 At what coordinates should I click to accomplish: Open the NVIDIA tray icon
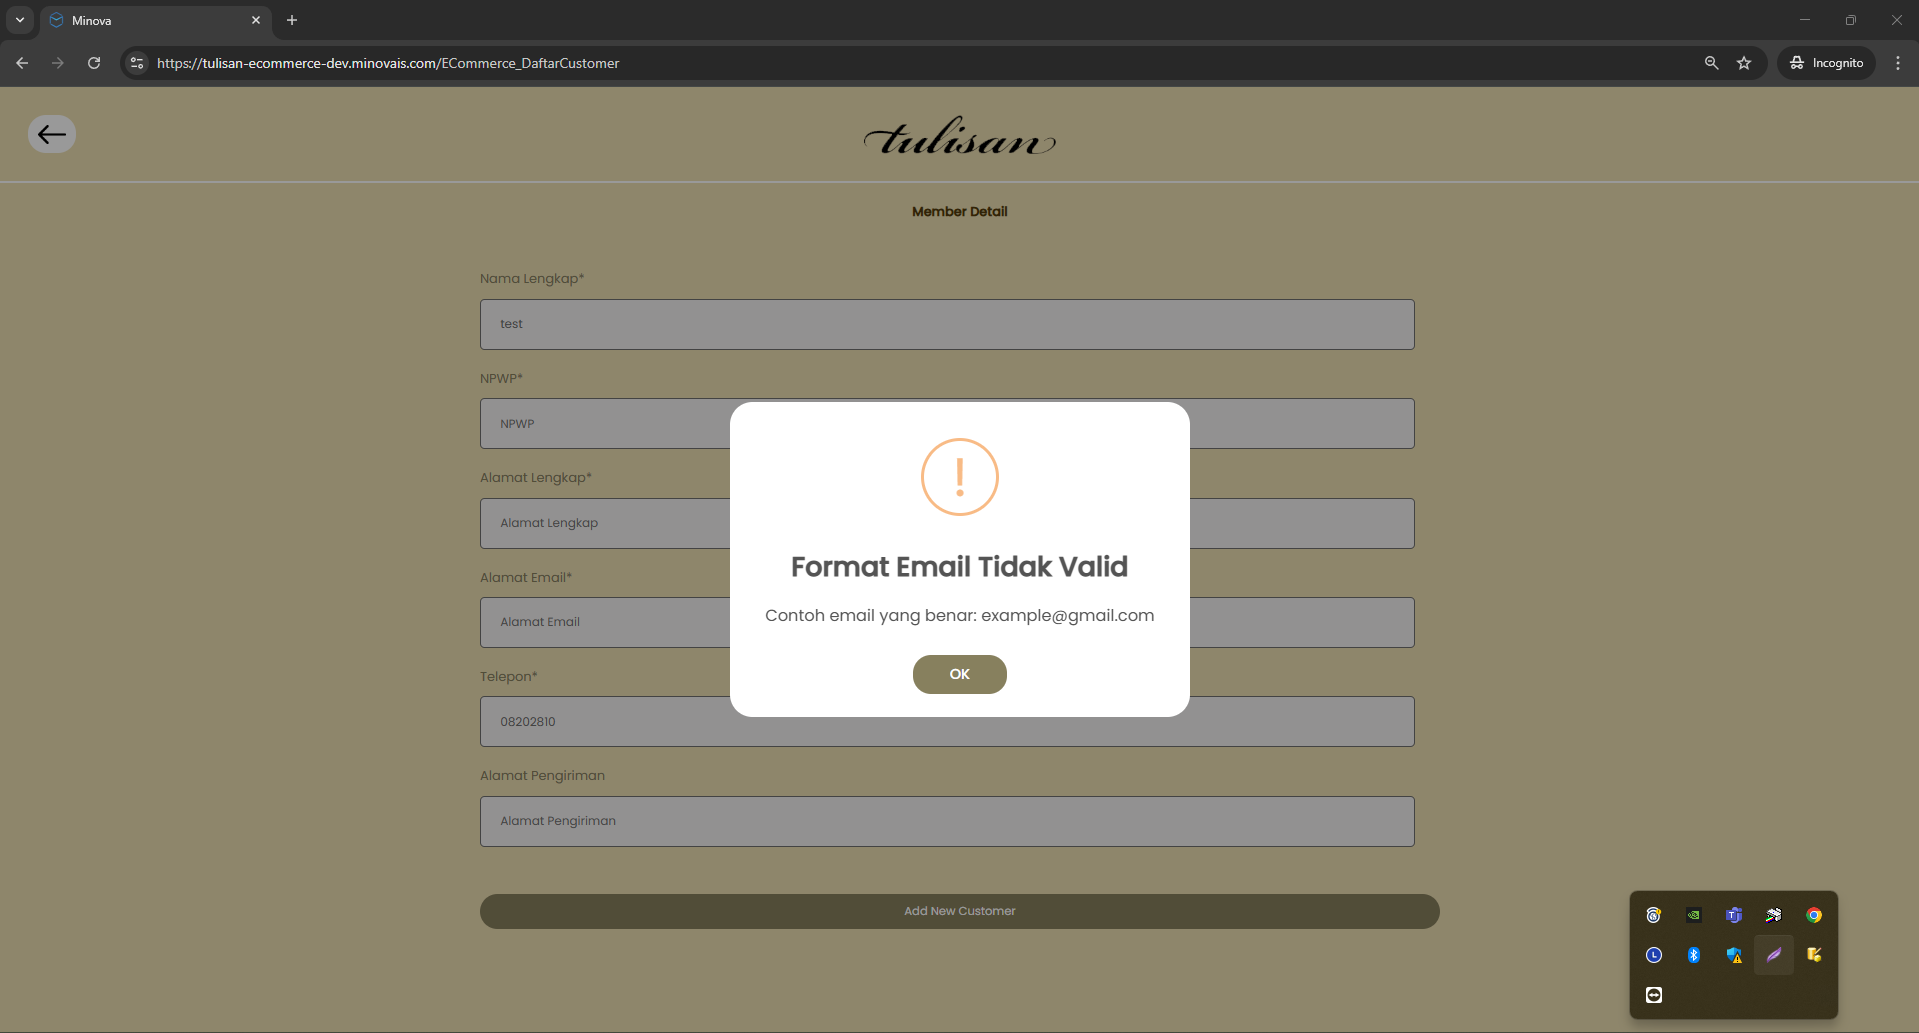[x=1694, y=915]
